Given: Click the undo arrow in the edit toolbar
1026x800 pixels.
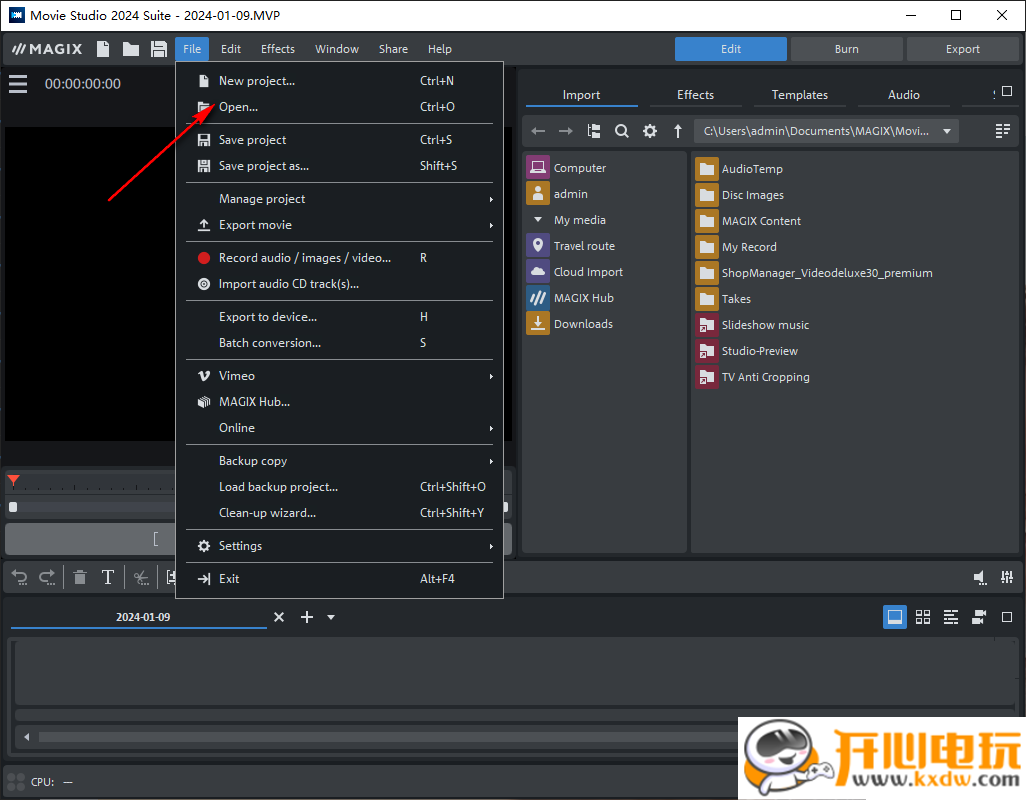Looking at the screenshot, I should click(x=20, y=577).
